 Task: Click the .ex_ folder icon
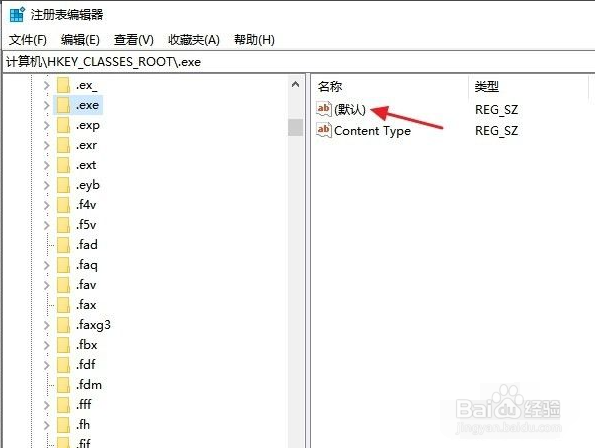pyautogui.click(x=63, y=85)
